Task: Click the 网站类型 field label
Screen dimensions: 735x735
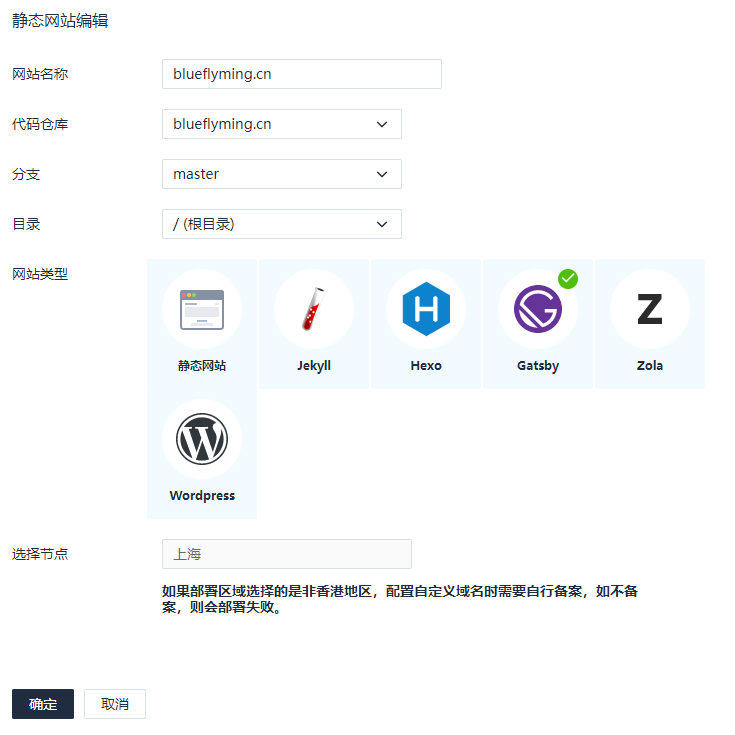Action: 40,274
